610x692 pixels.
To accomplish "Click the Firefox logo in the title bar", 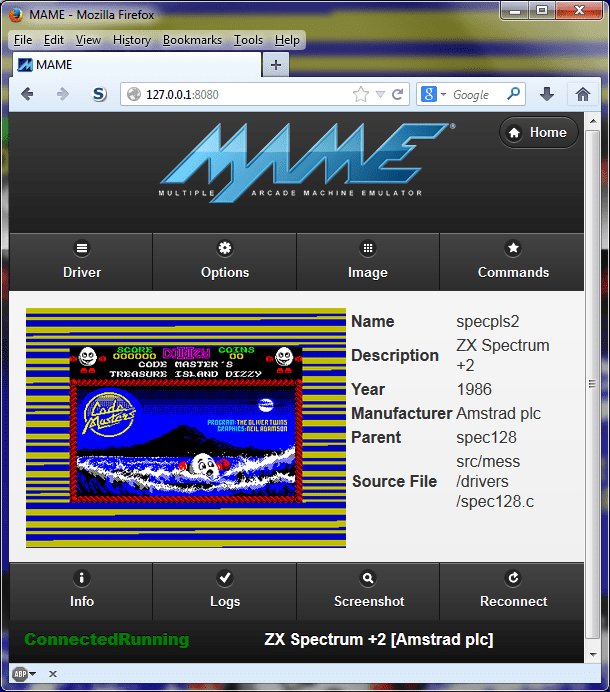I will pyautogui.click(x=16, y=15).
